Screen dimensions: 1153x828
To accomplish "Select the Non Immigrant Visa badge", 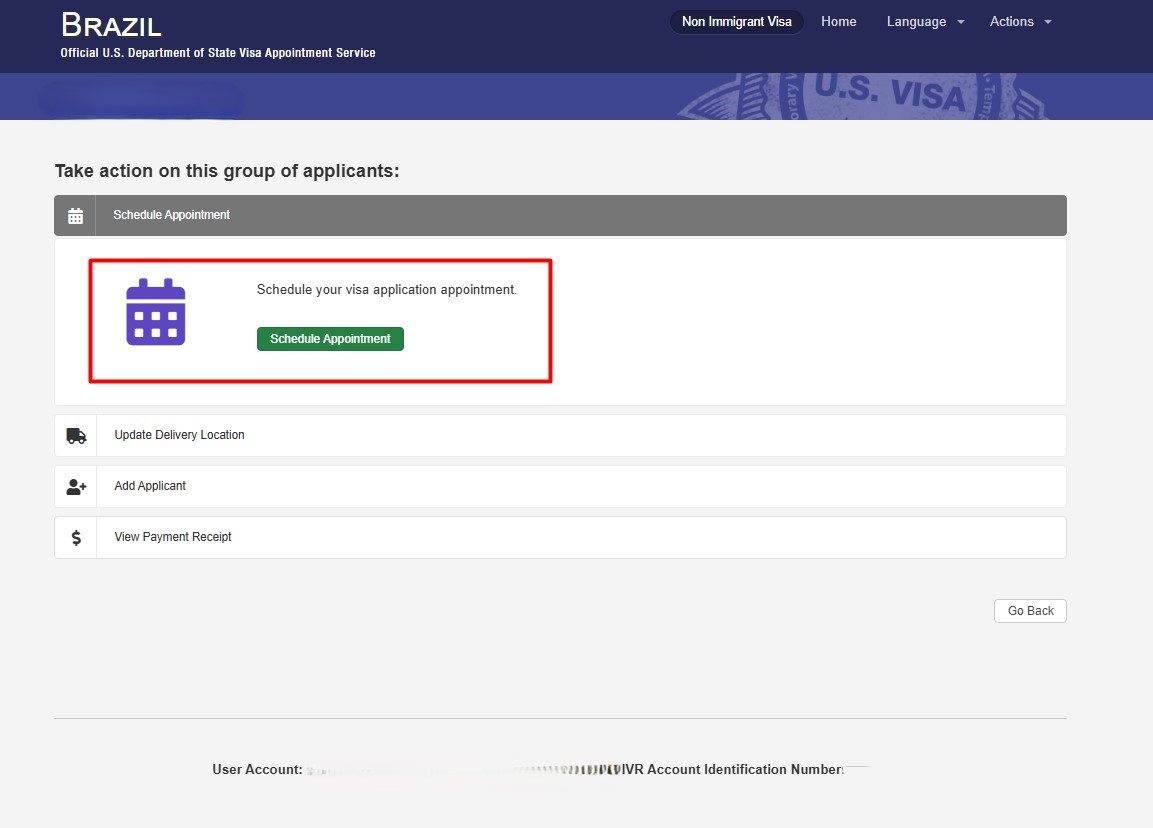I will pyautogui.click(x=736, y=21).
